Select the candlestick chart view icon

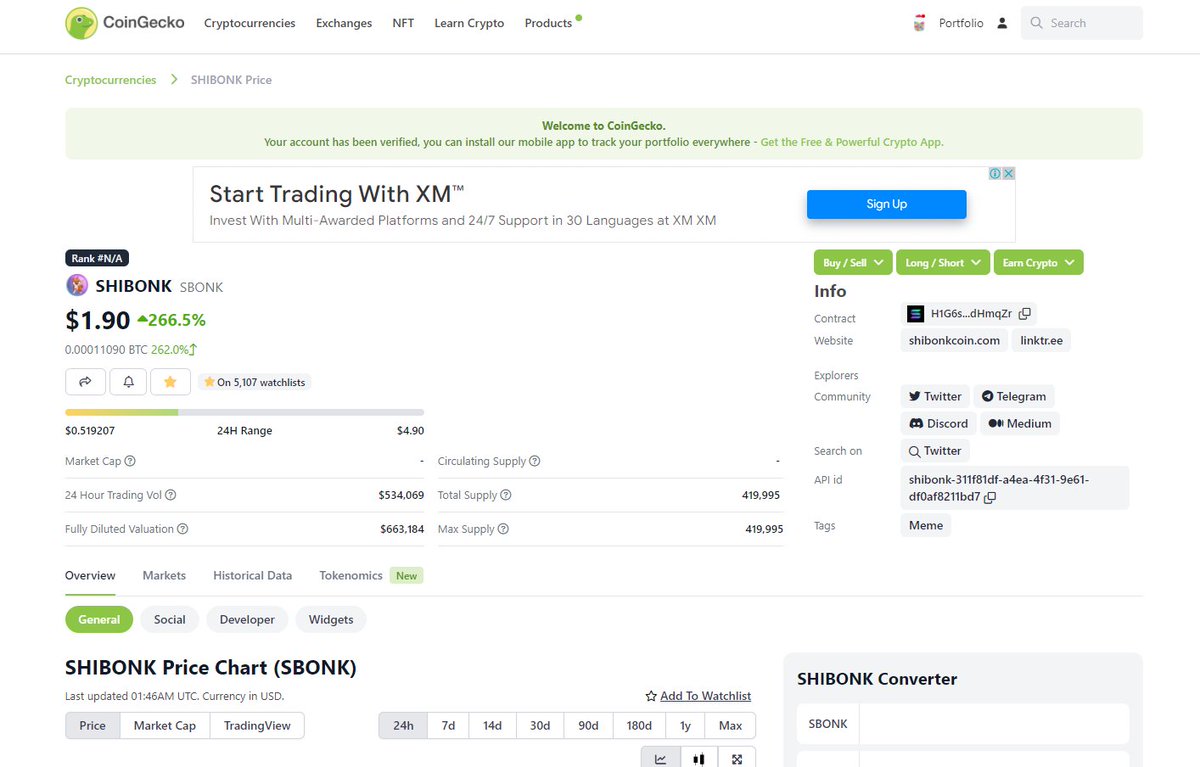pos(699,759)
